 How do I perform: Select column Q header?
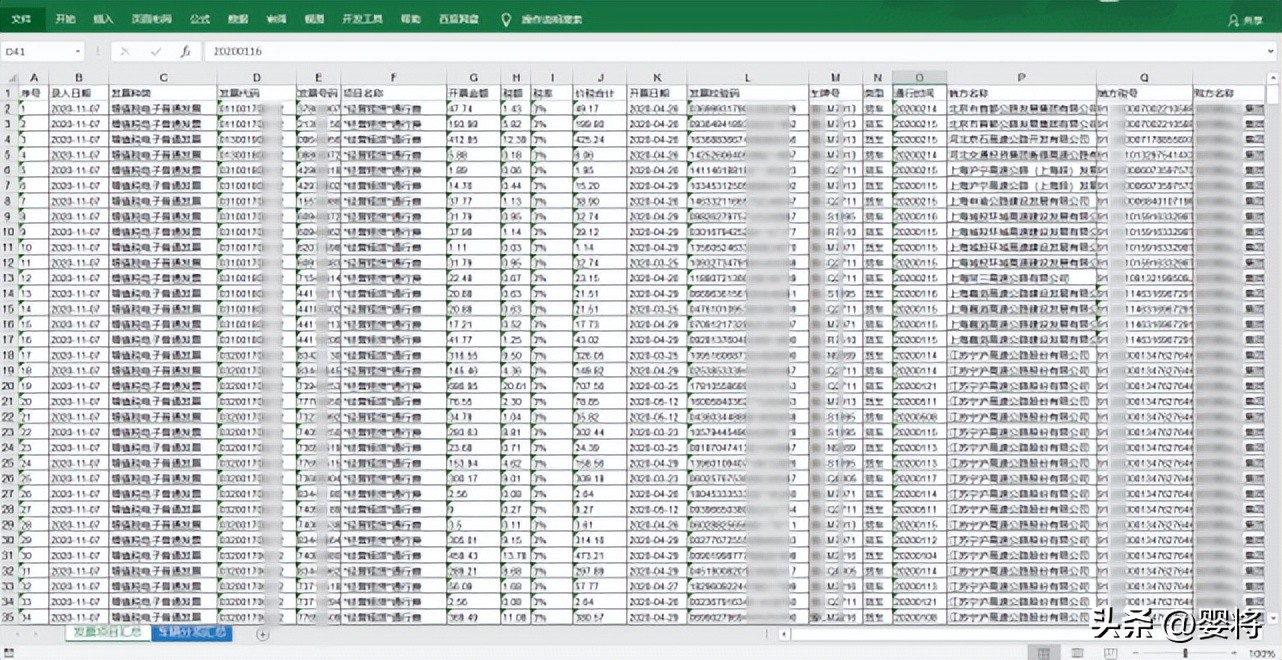1144,78
